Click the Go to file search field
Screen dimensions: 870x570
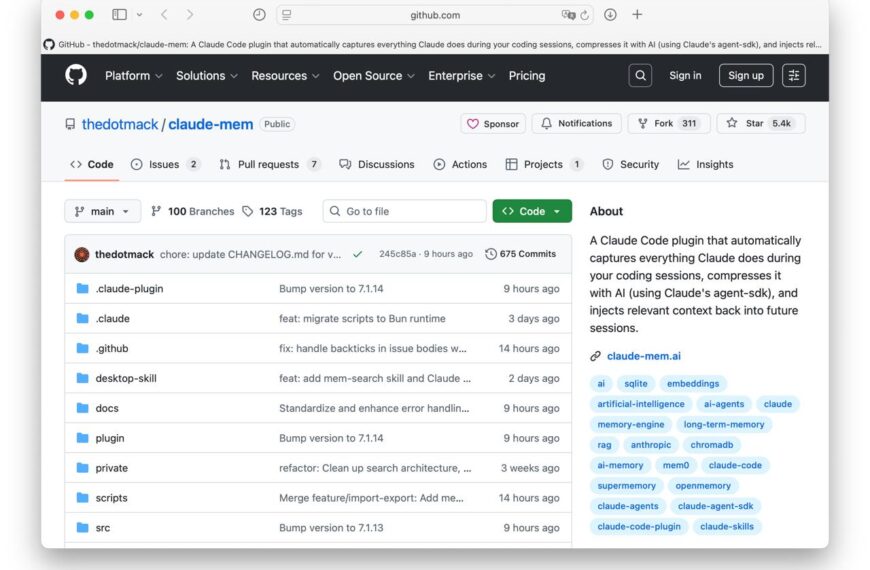404,211
